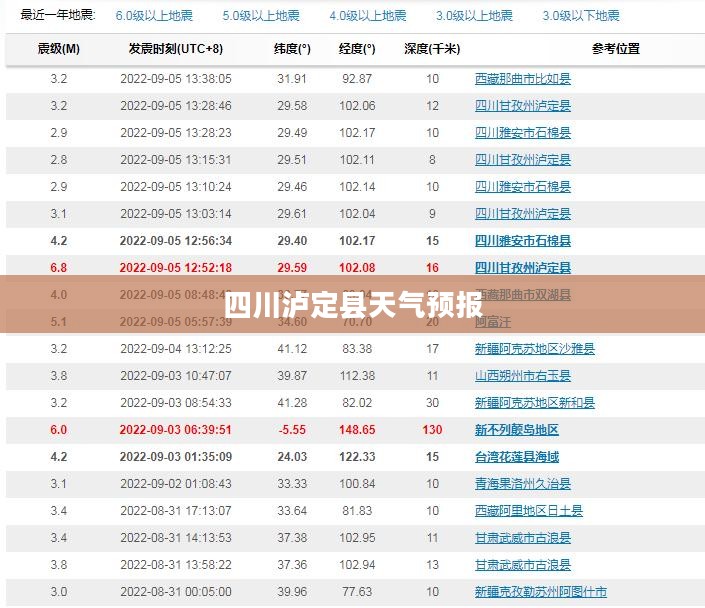Open 四川甘孜州泸定县 link for the 6.8 quake
705x608 pixels.
point(523,268)
